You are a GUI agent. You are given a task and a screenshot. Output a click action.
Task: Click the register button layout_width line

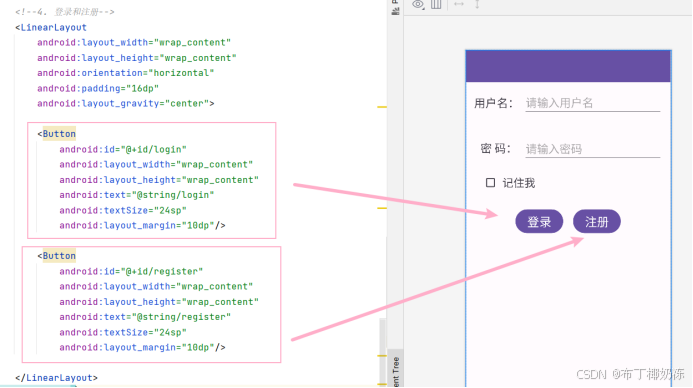click(156, 286)
